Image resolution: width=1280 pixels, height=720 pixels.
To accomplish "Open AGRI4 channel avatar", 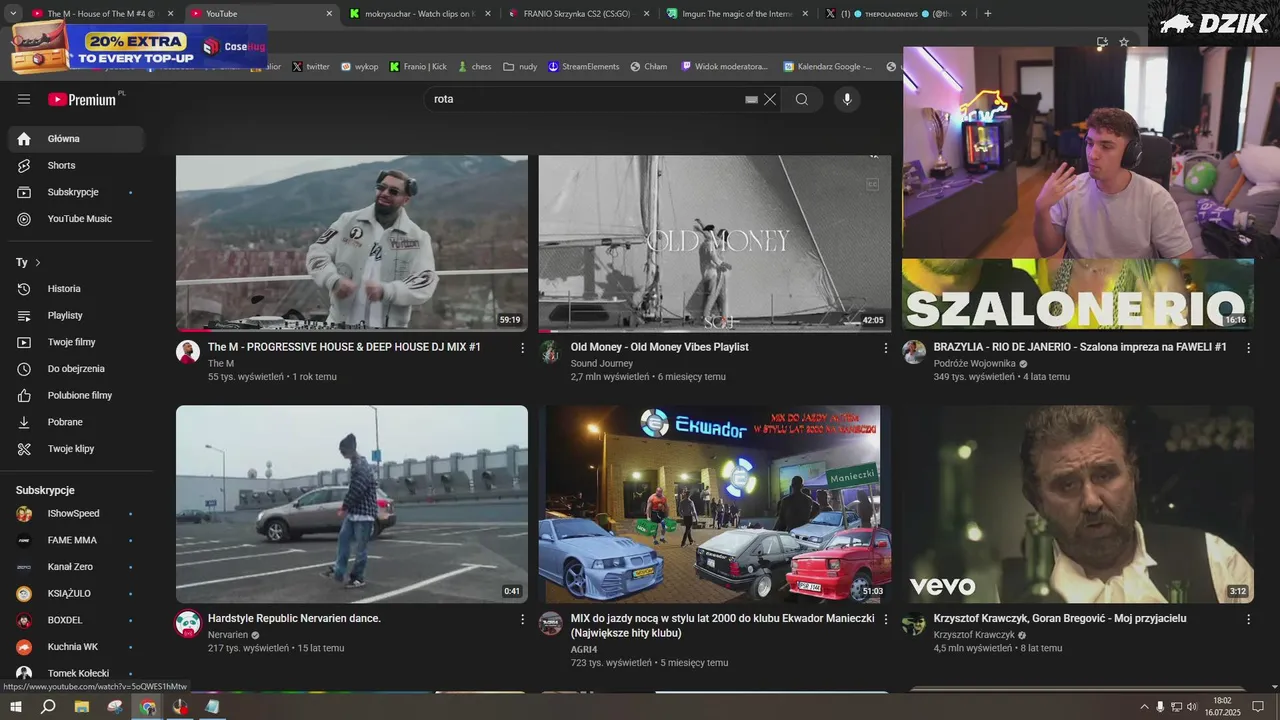I will [x=550, y=624].
